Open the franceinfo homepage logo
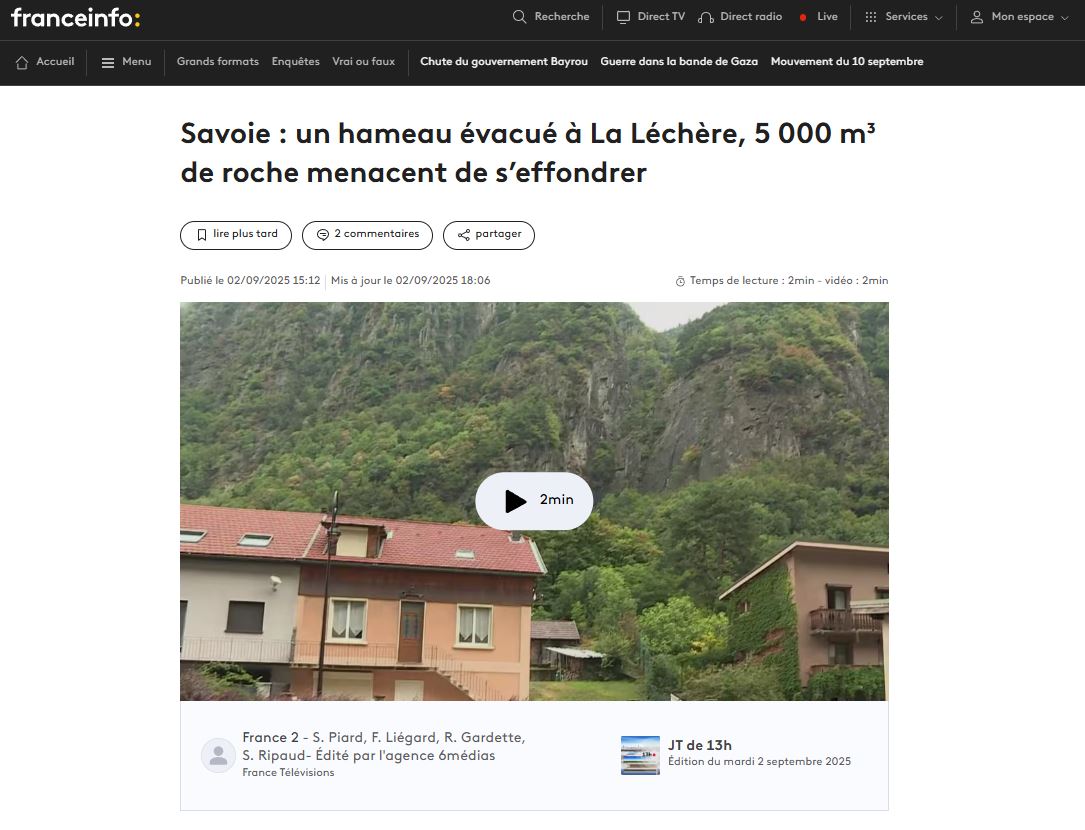 point(75,17)
